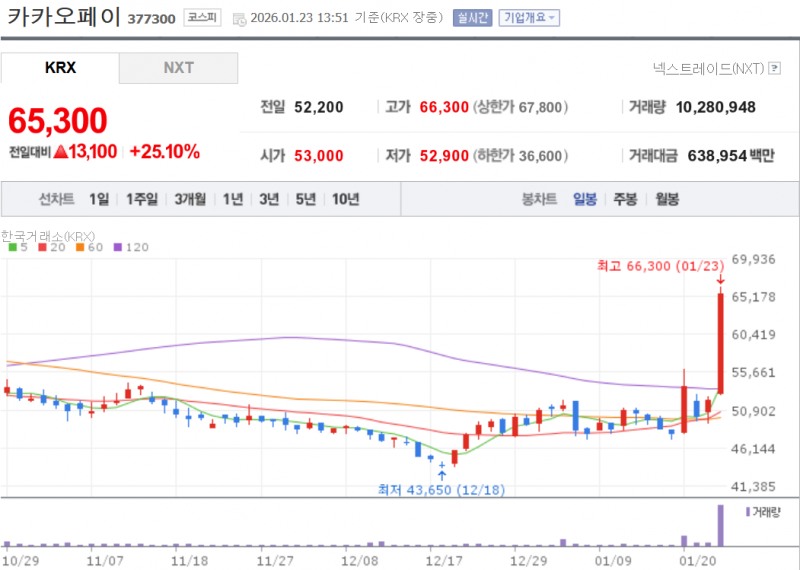Screen dimensions: 800x570
Task: Click the 넥스트레이드(NXT) link
Action: 708,68
